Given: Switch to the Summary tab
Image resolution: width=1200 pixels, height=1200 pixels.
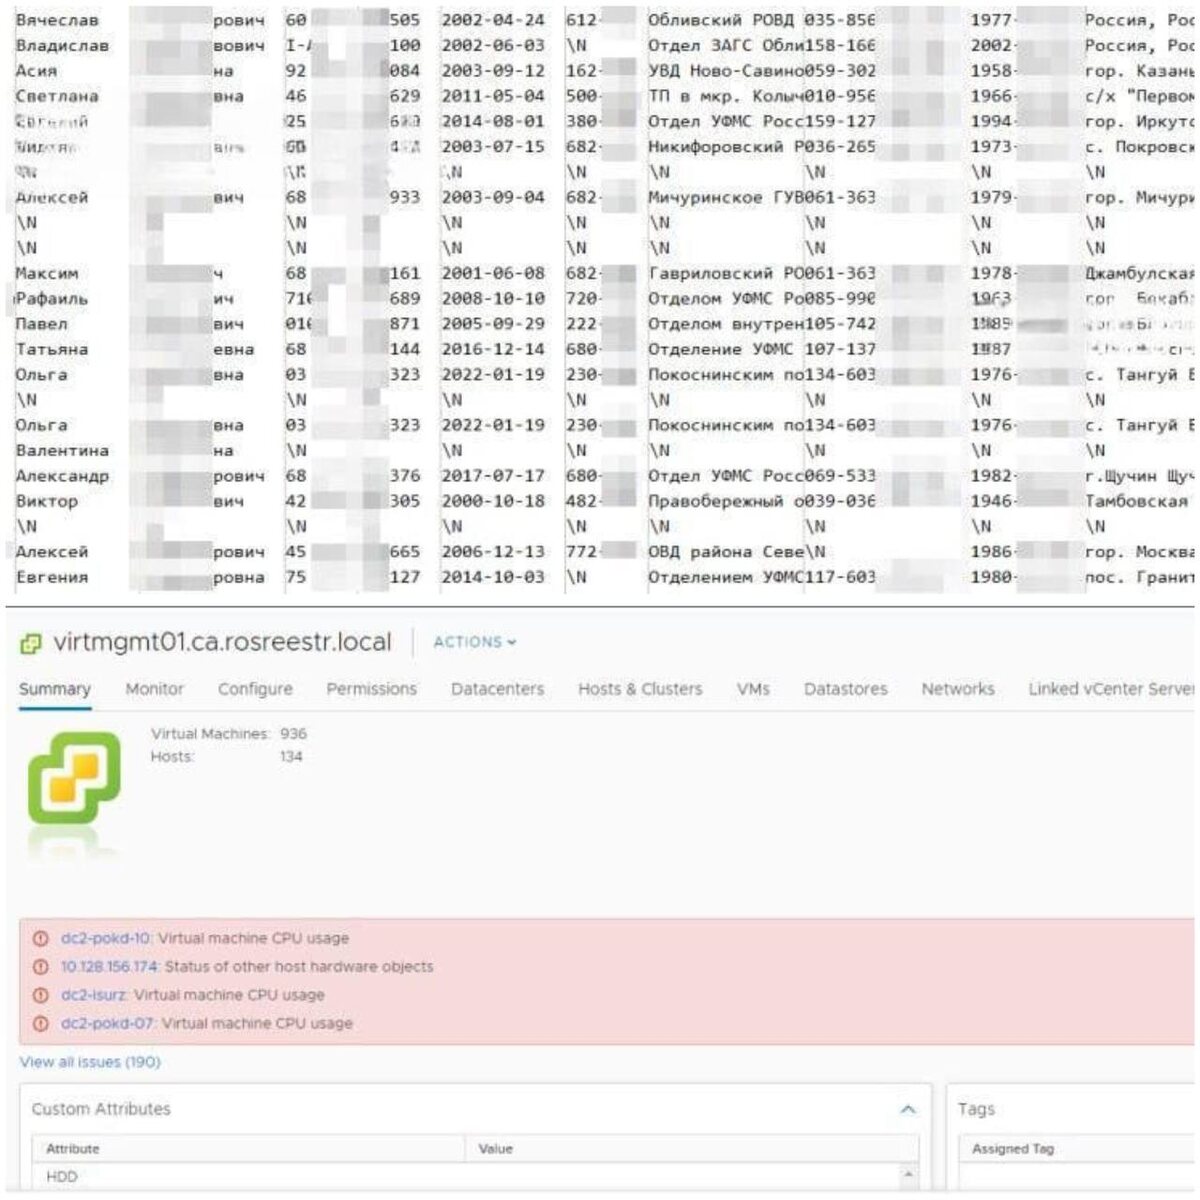Looking at the screenshot, I should click(x=55, y=689).
